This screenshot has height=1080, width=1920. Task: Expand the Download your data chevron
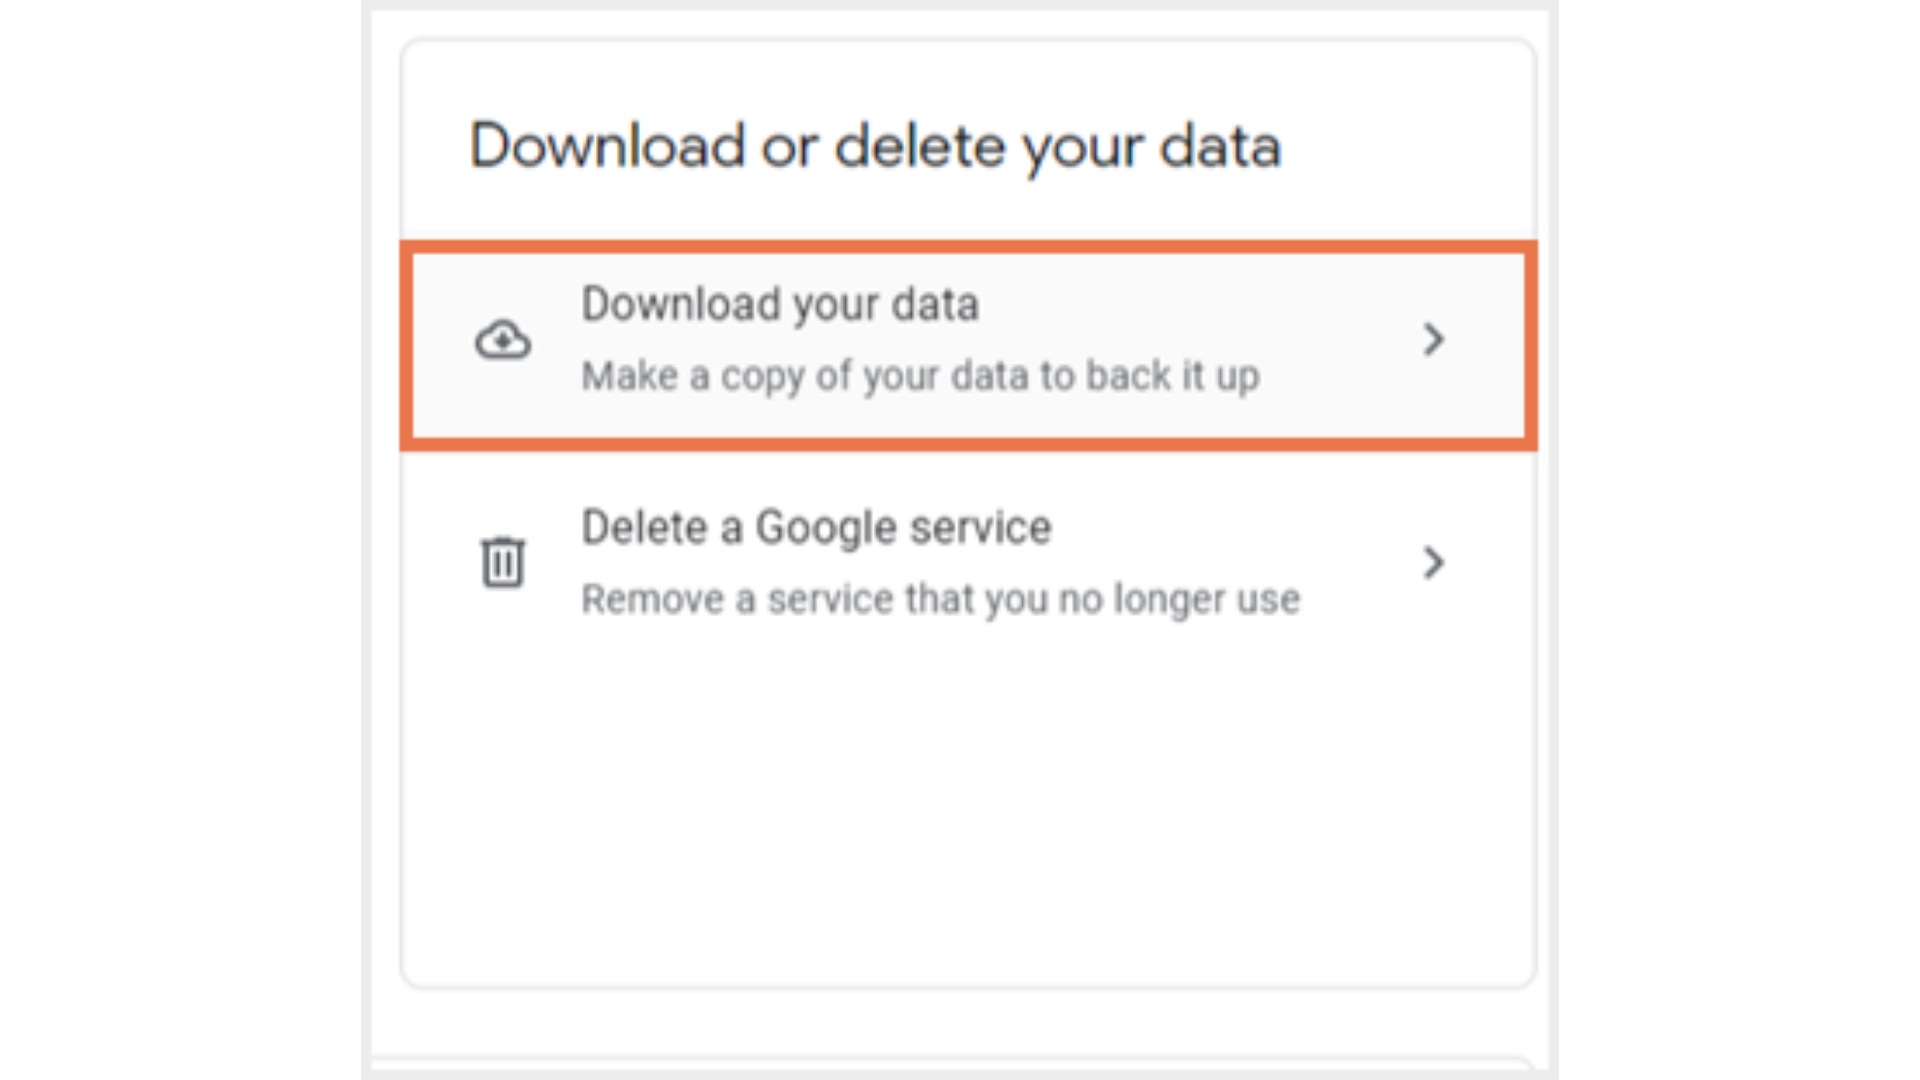click(x=1433, y=340)
